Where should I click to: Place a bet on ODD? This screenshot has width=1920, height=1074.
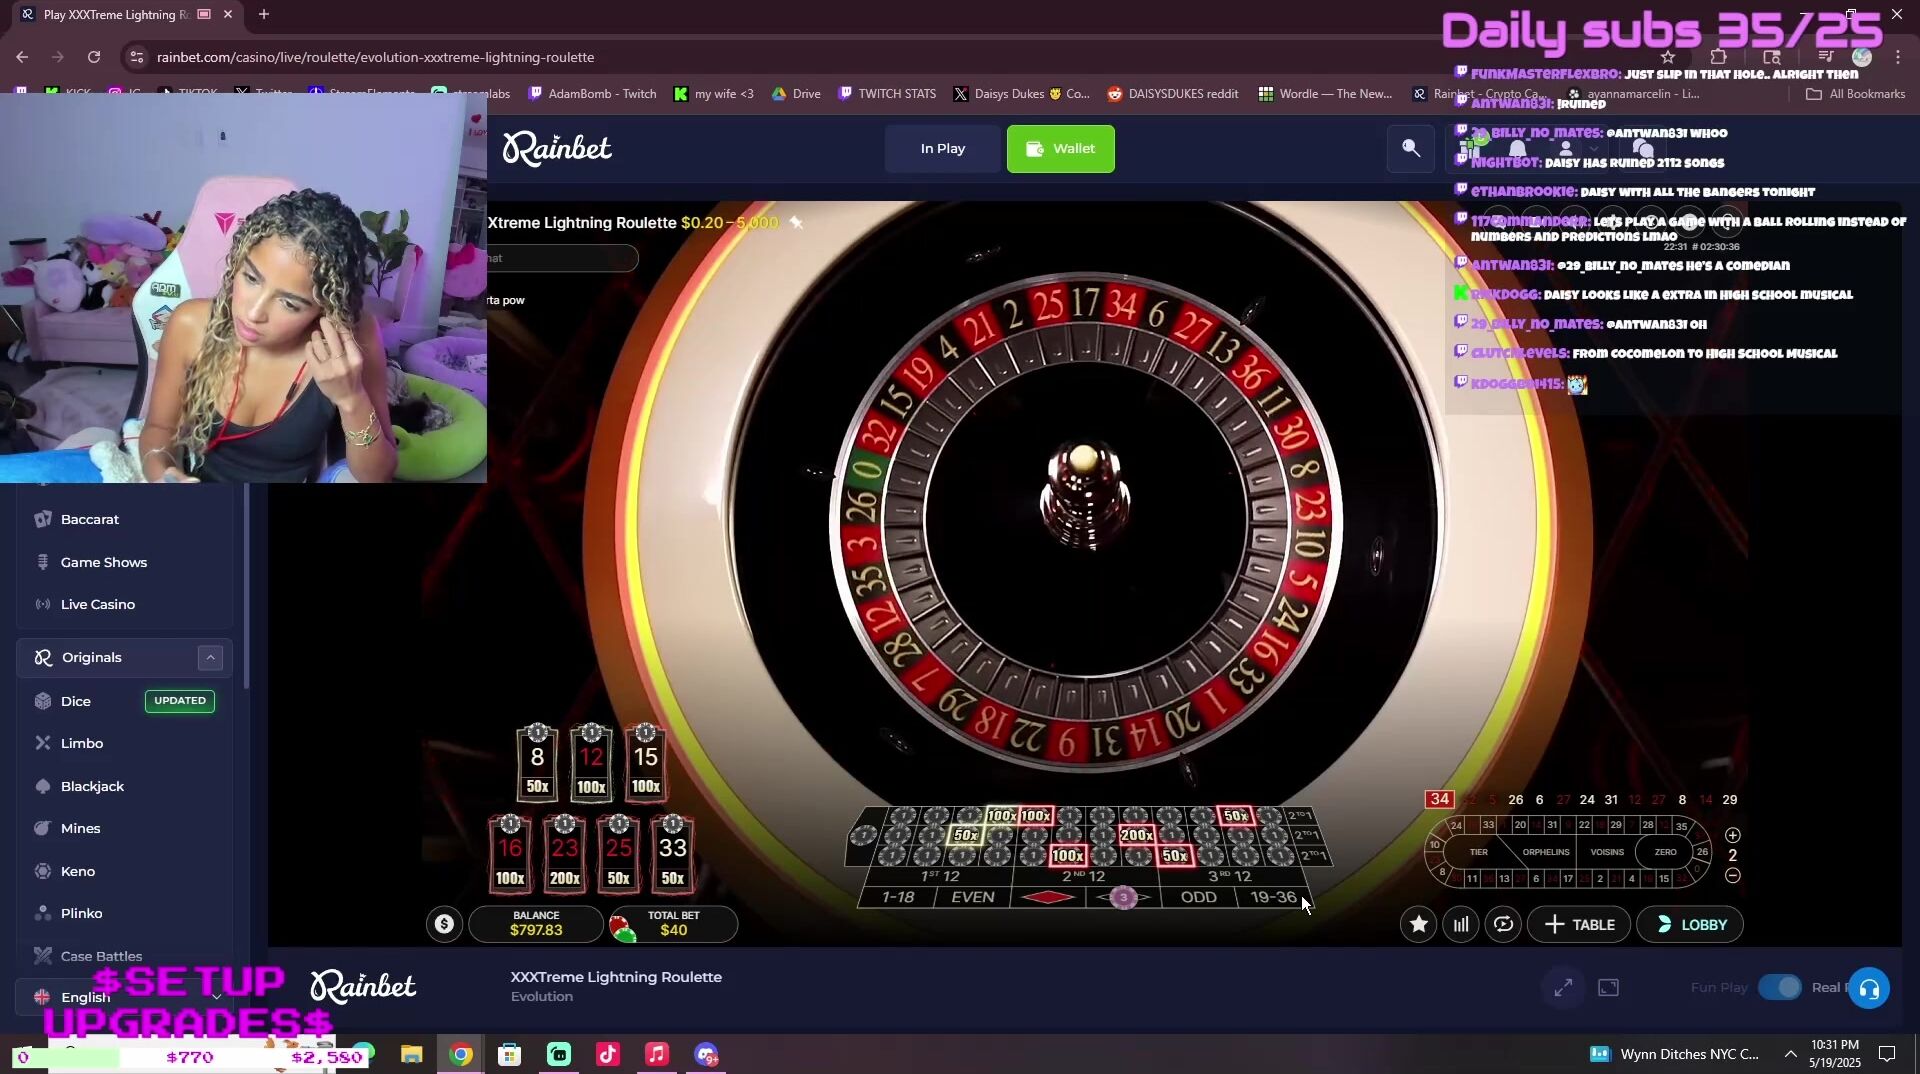pos(1198,897)
